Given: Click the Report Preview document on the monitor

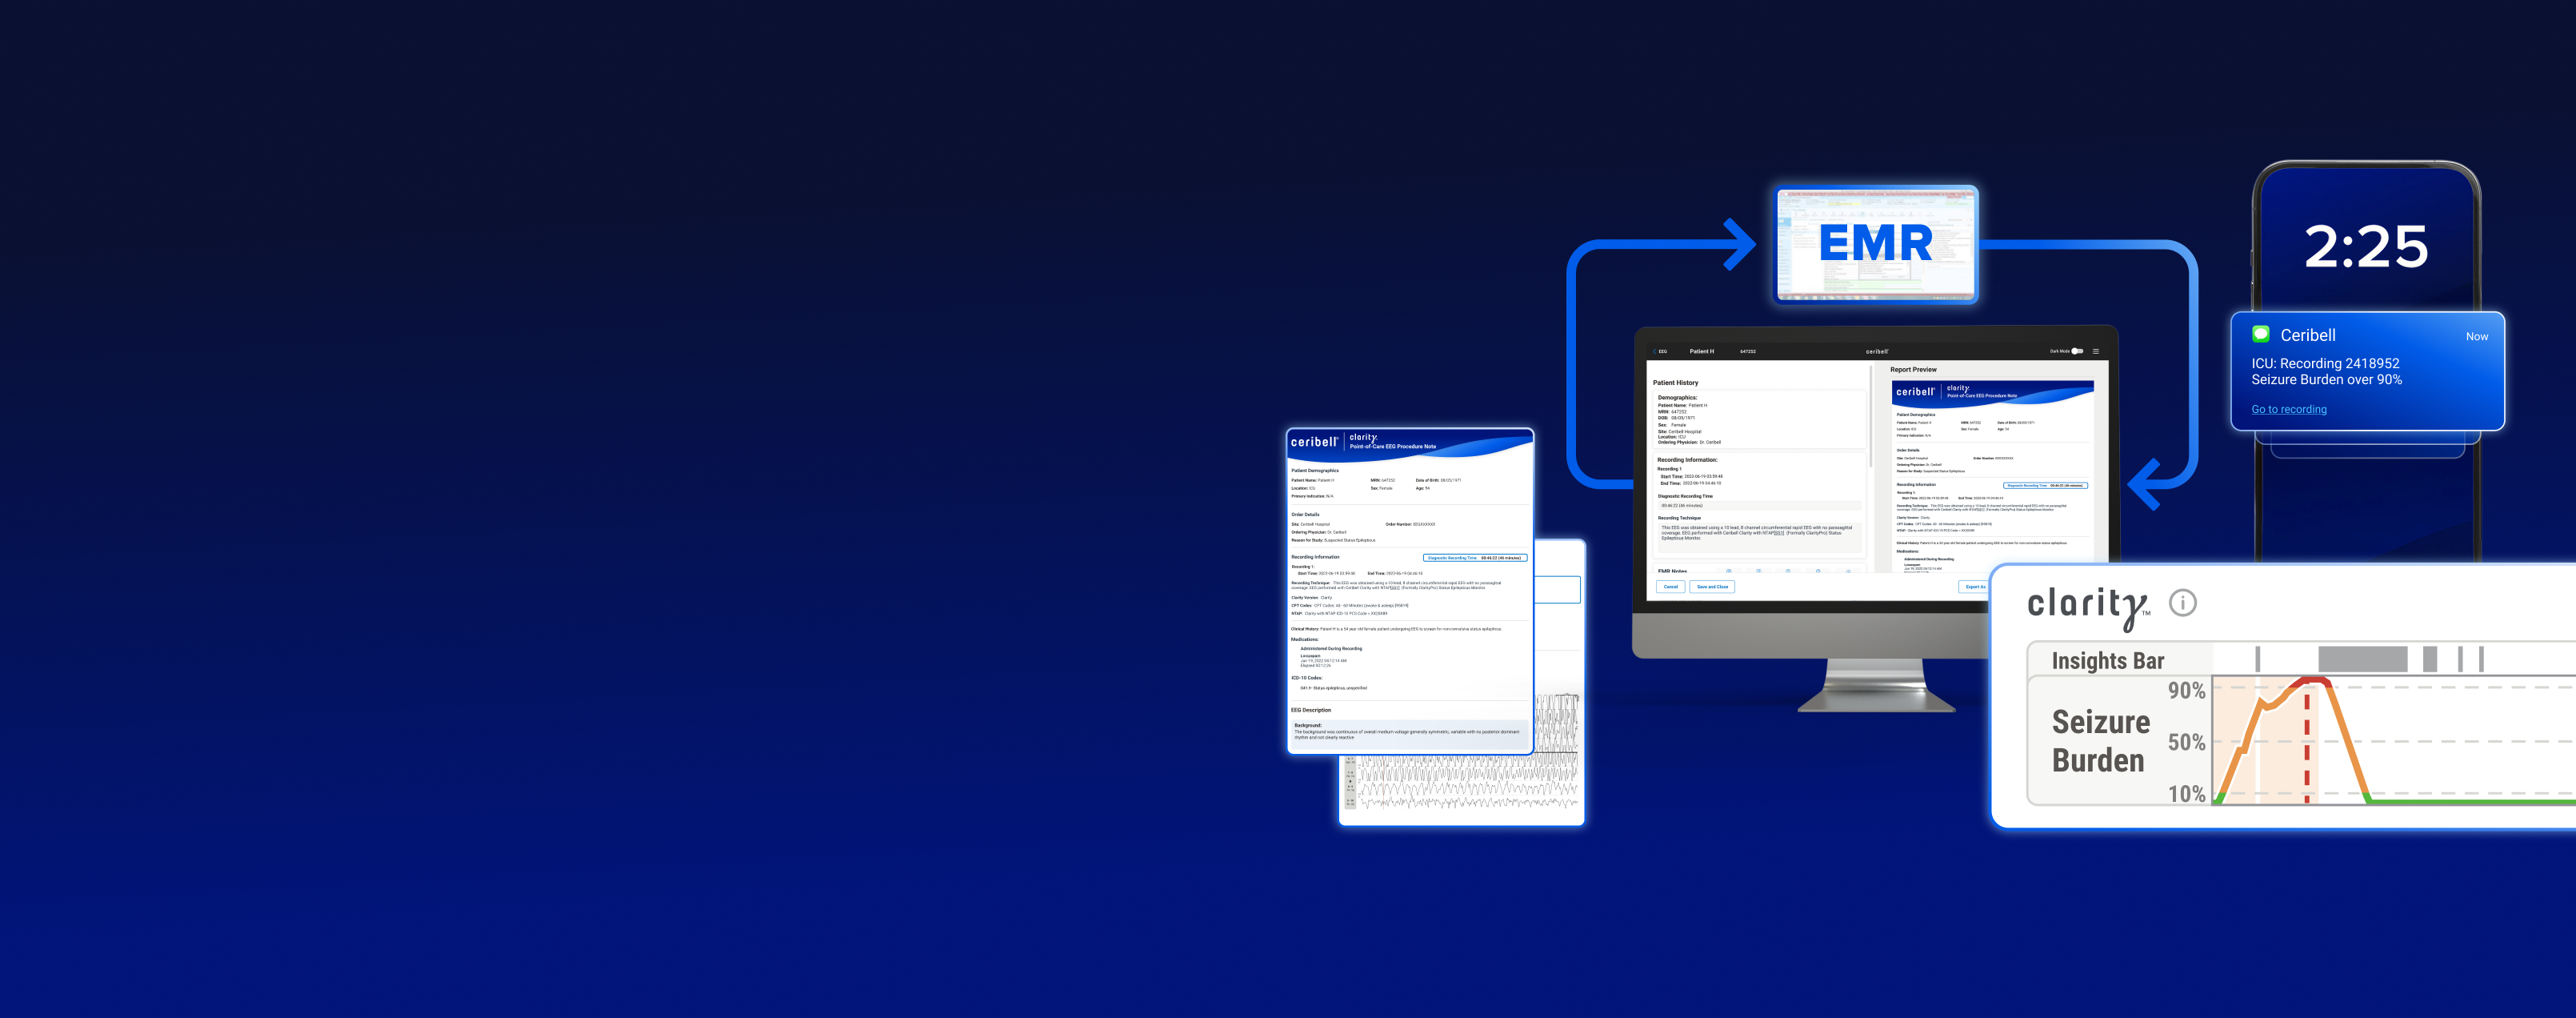Looking at the screenshot, I should [x=1993, y=476].
